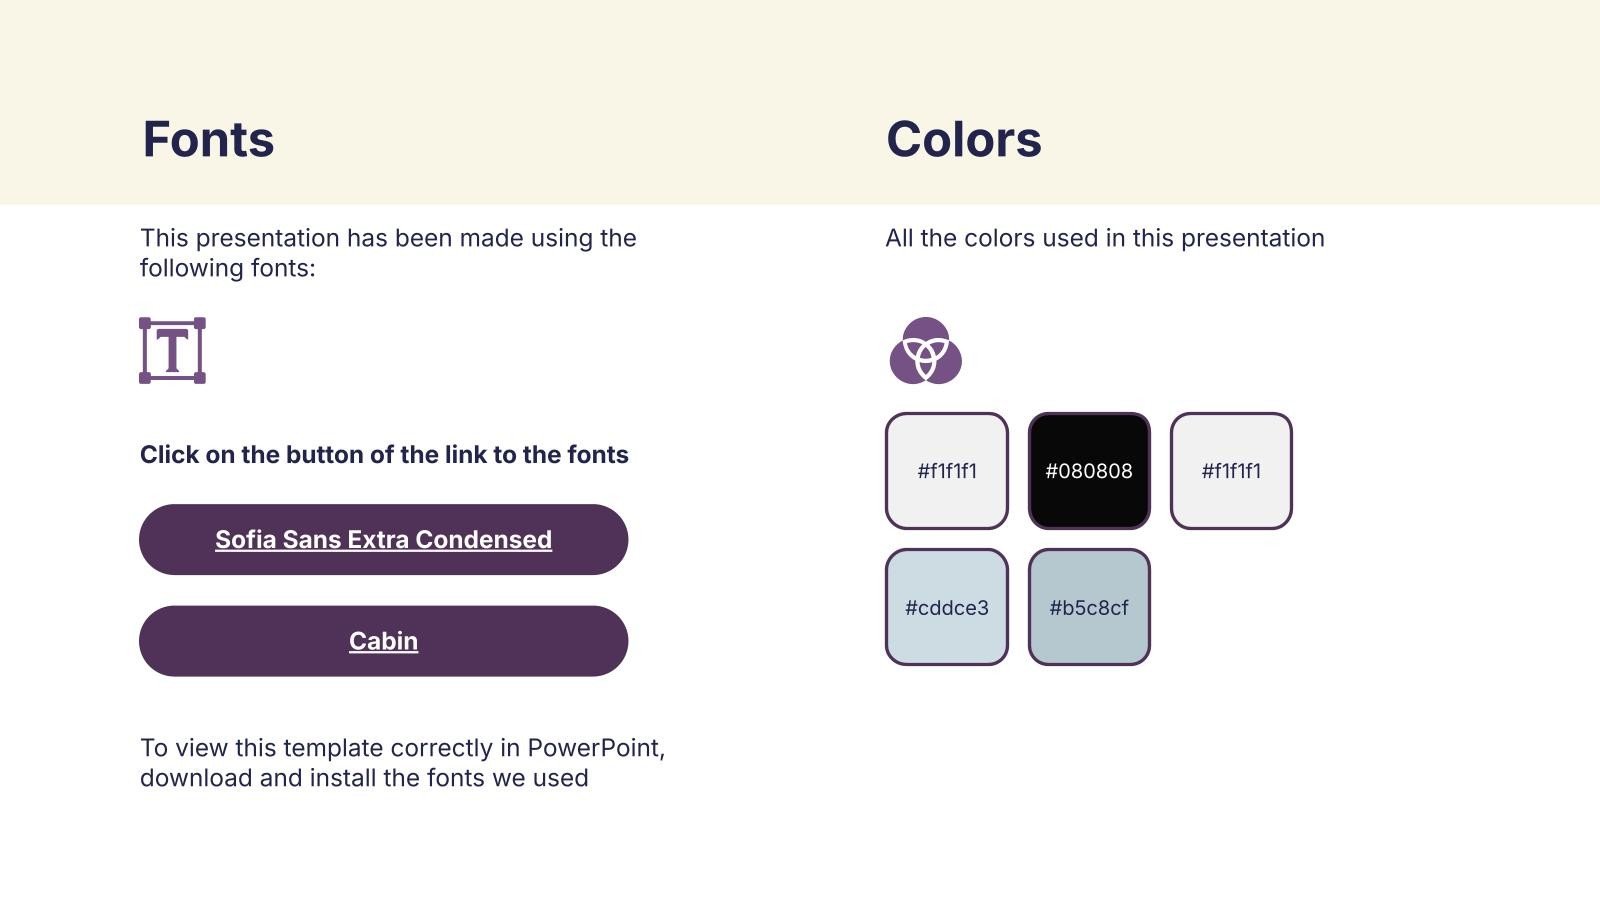Select the #f1f1f1 swatch right of black swatch

pyautogui.click(x=1231, y=471)
